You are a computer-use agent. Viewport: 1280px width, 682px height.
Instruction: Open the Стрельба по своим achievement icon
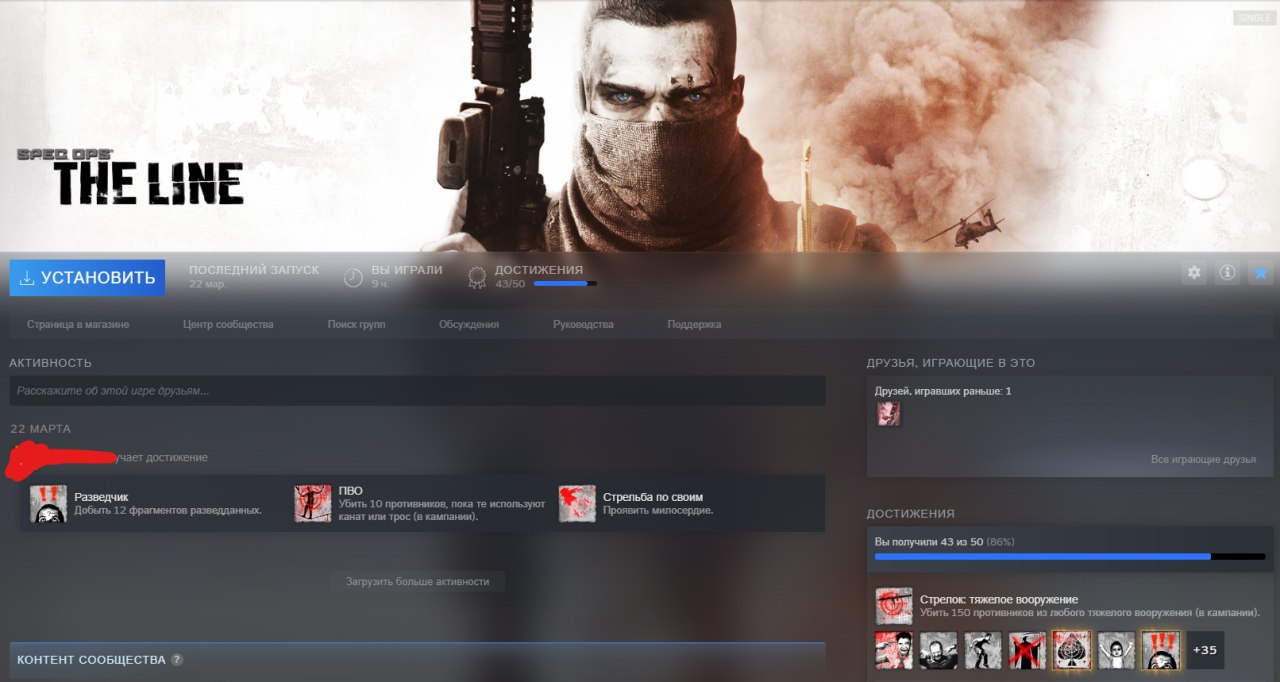click(x=577, y=503)
